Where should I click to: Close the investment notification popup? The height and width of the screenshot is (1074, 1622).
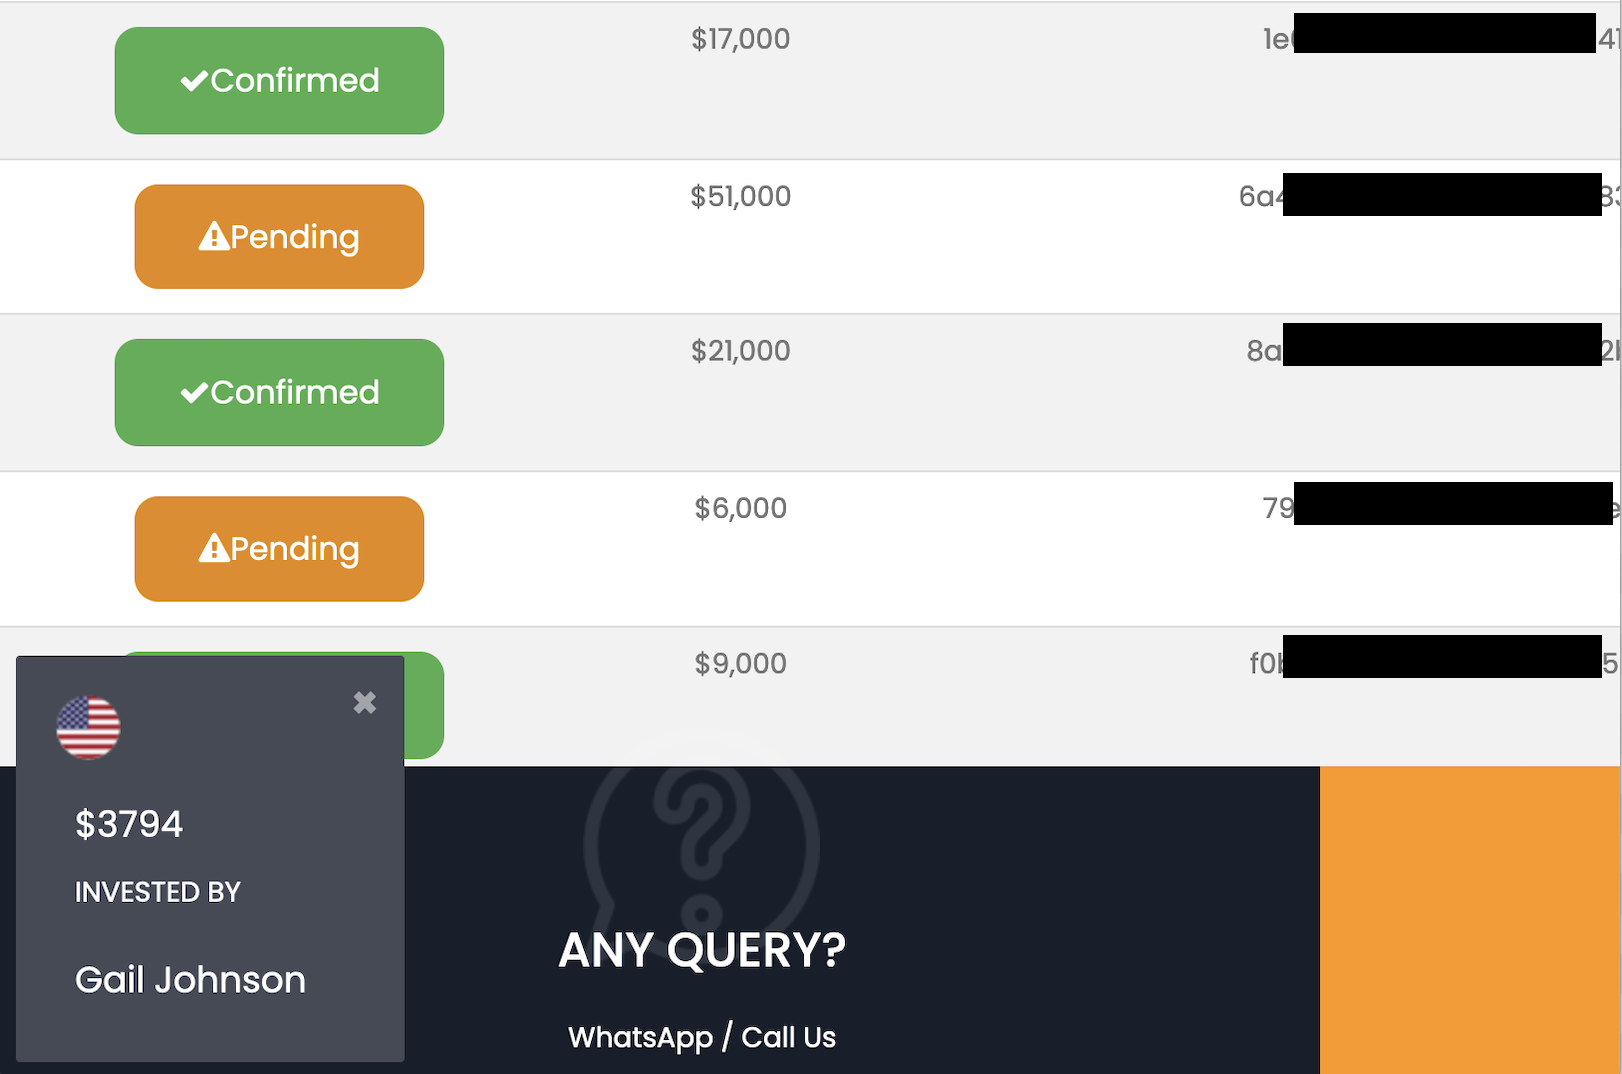click(x=365, y=703)
